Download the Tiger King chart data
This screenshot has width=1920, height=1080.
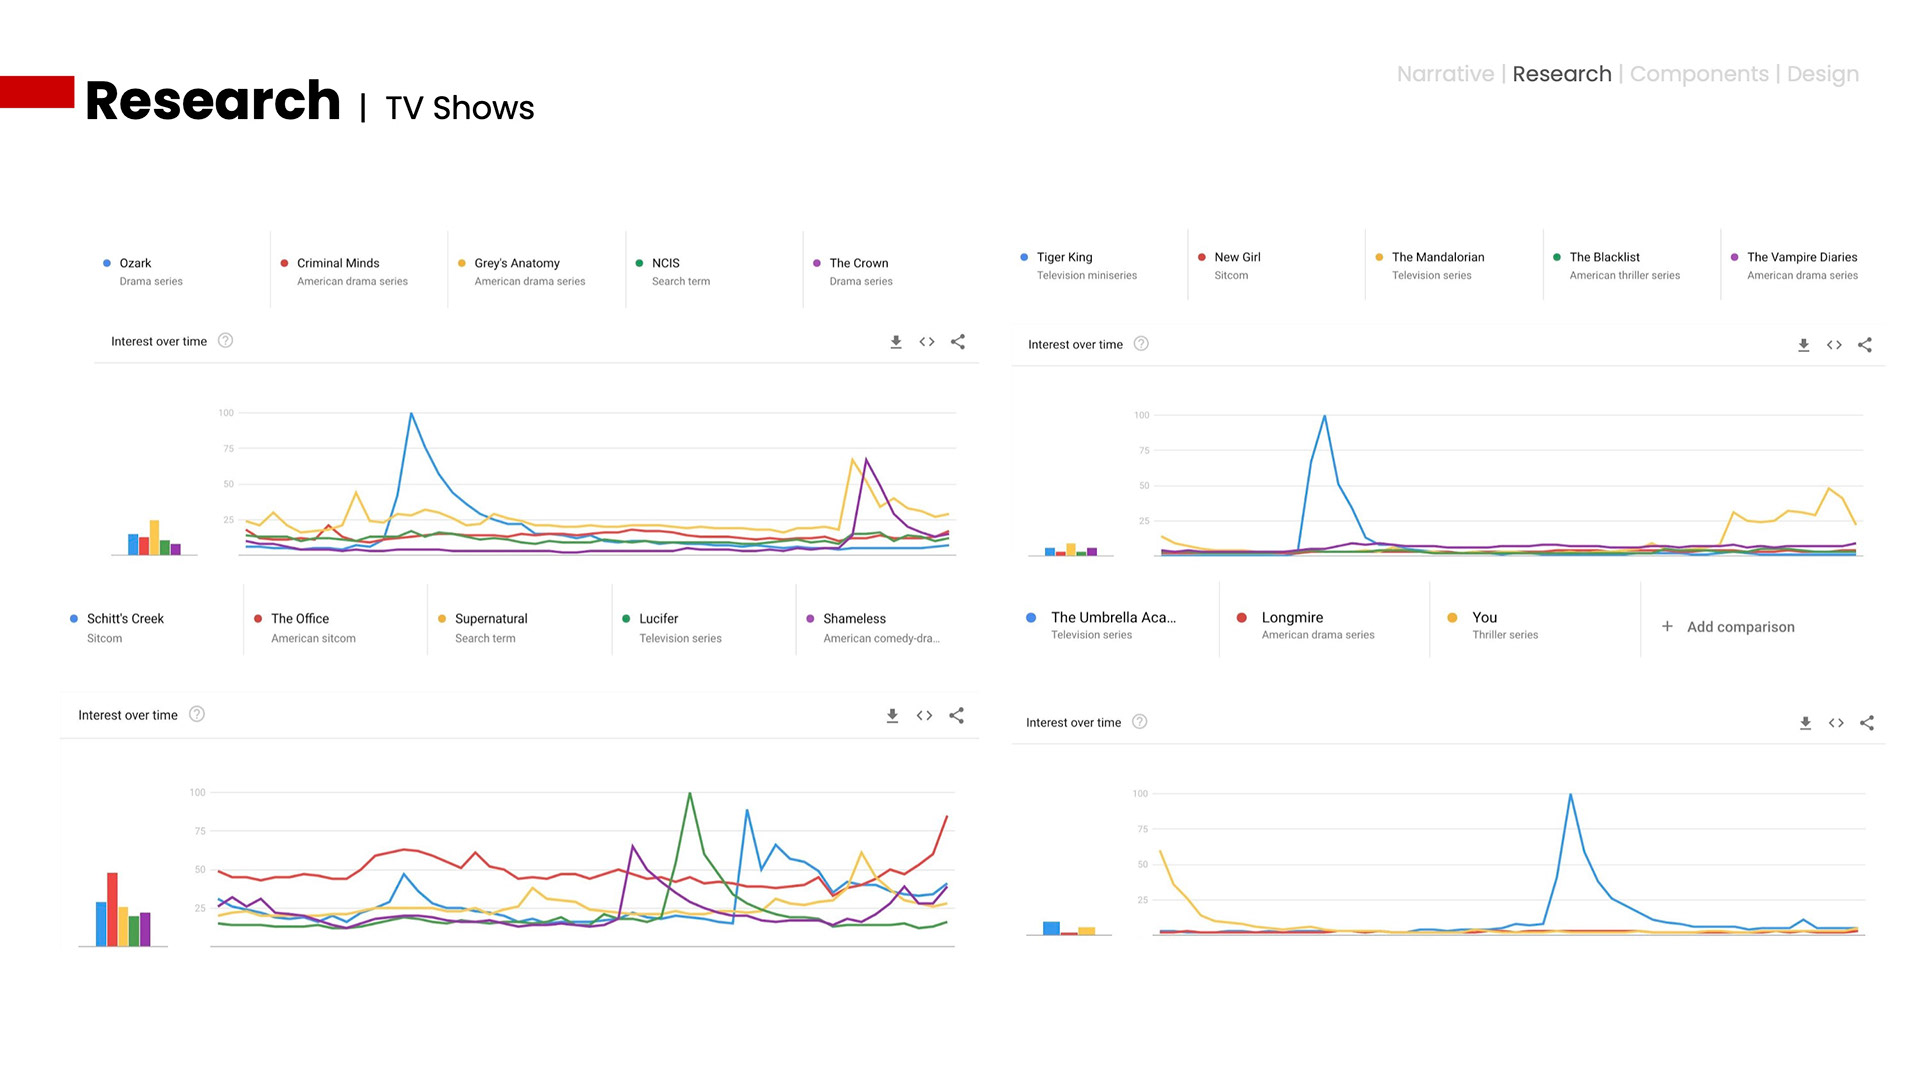tap(1804, 345)
